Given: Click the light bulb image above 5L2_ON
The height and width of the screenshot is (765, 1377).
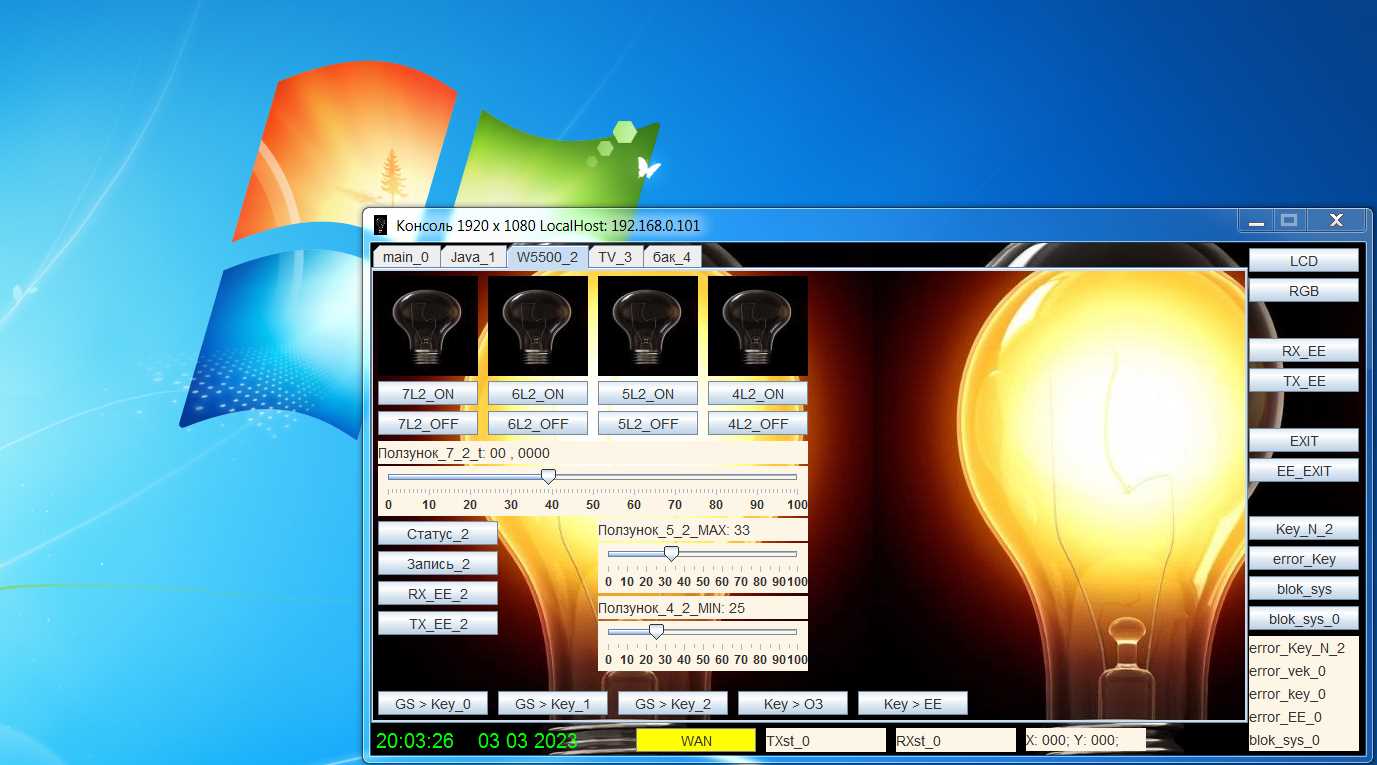Looking at the screenshot, I should (x=647, y=326).
